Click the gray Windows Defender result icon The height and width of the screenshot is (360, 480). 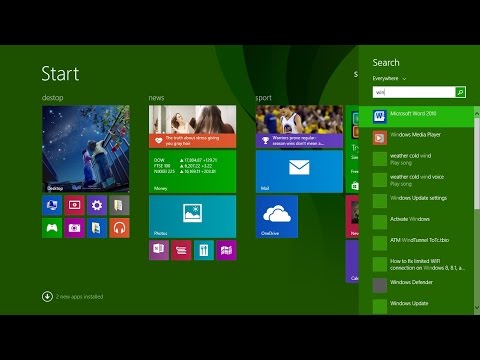click(x=380, y=285)
